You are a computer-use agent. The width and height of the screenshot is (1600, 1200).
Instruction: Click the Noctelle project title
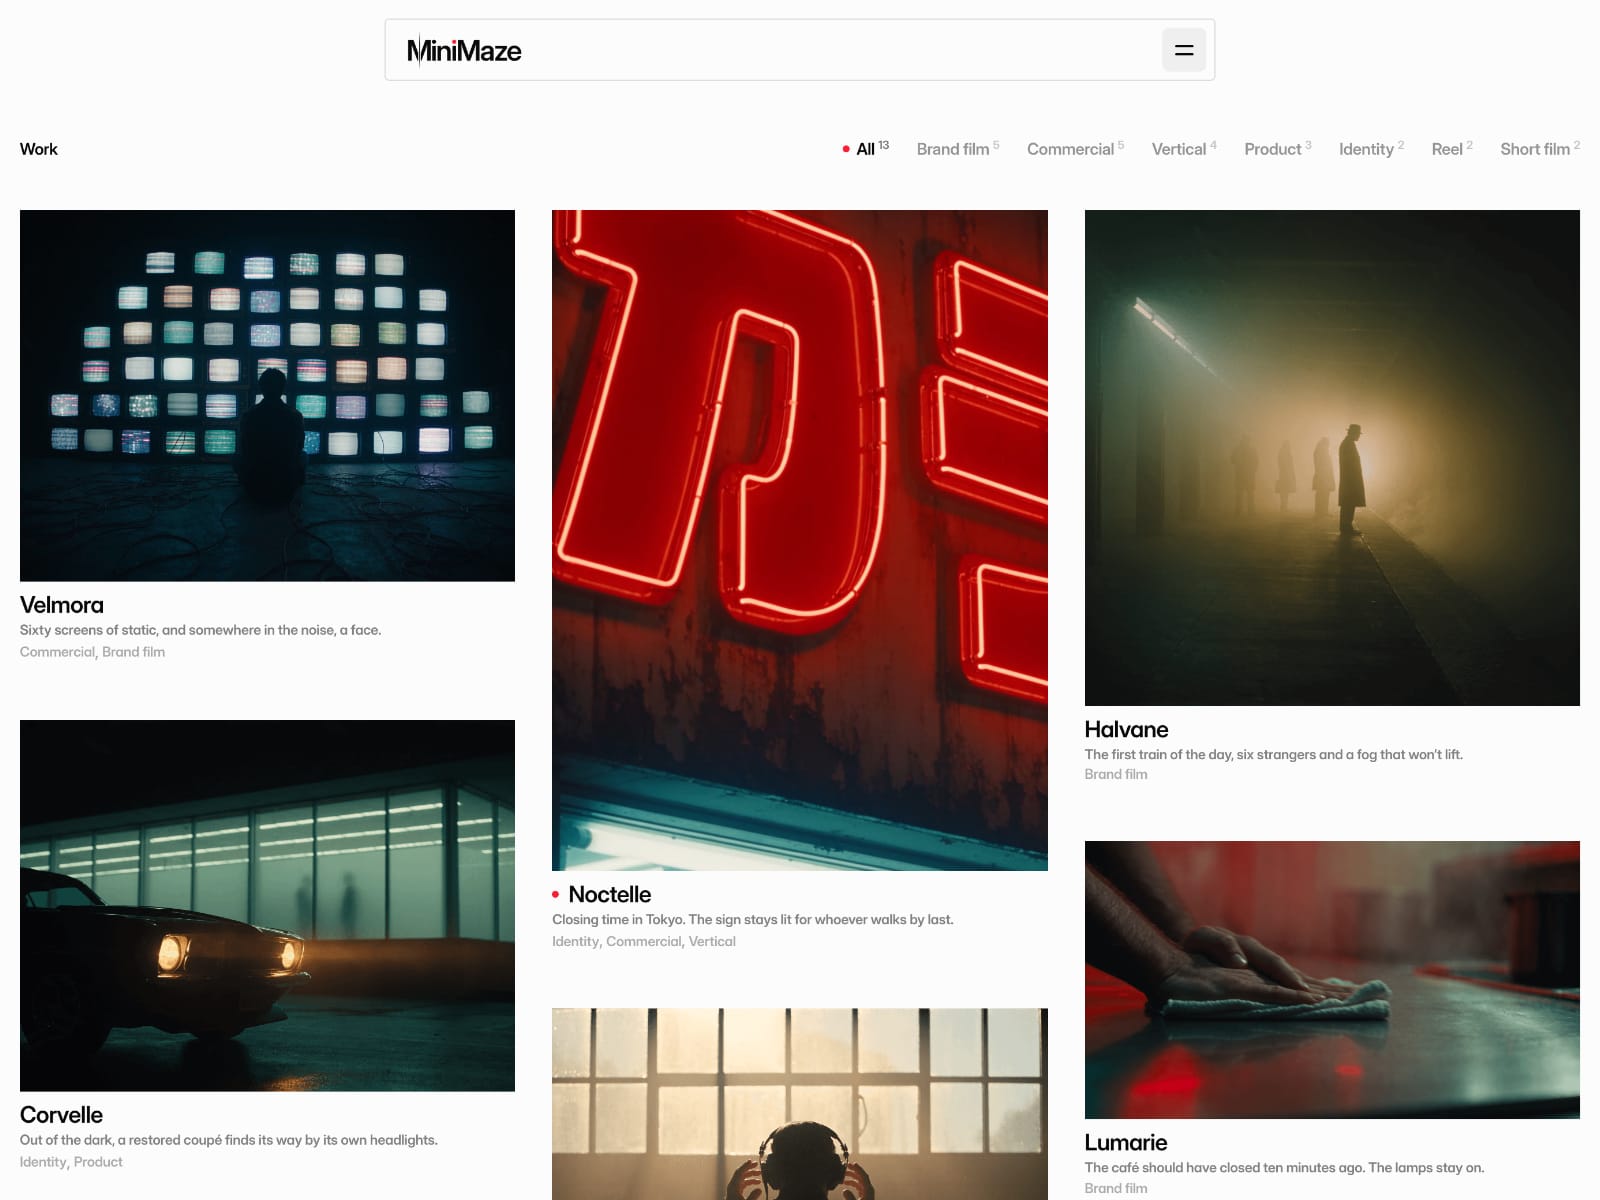point(610,895)
